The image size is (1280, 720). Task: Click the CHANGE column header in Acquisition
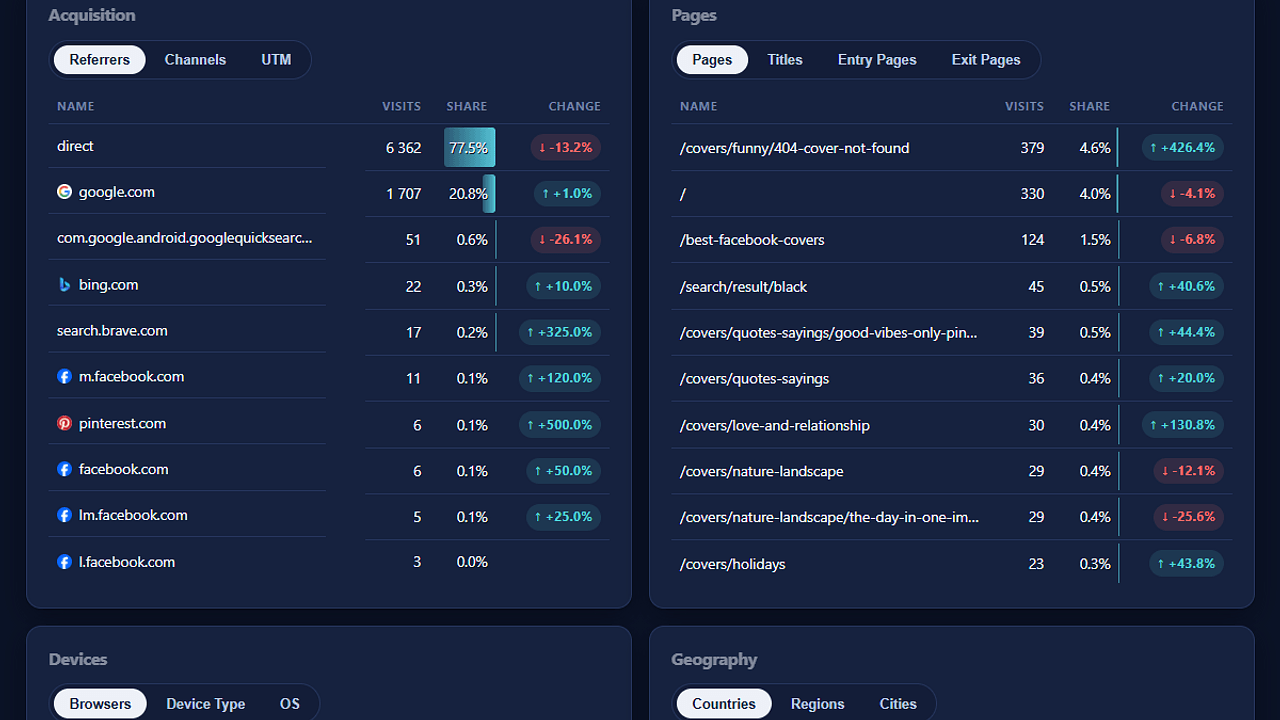click(575, 106)
